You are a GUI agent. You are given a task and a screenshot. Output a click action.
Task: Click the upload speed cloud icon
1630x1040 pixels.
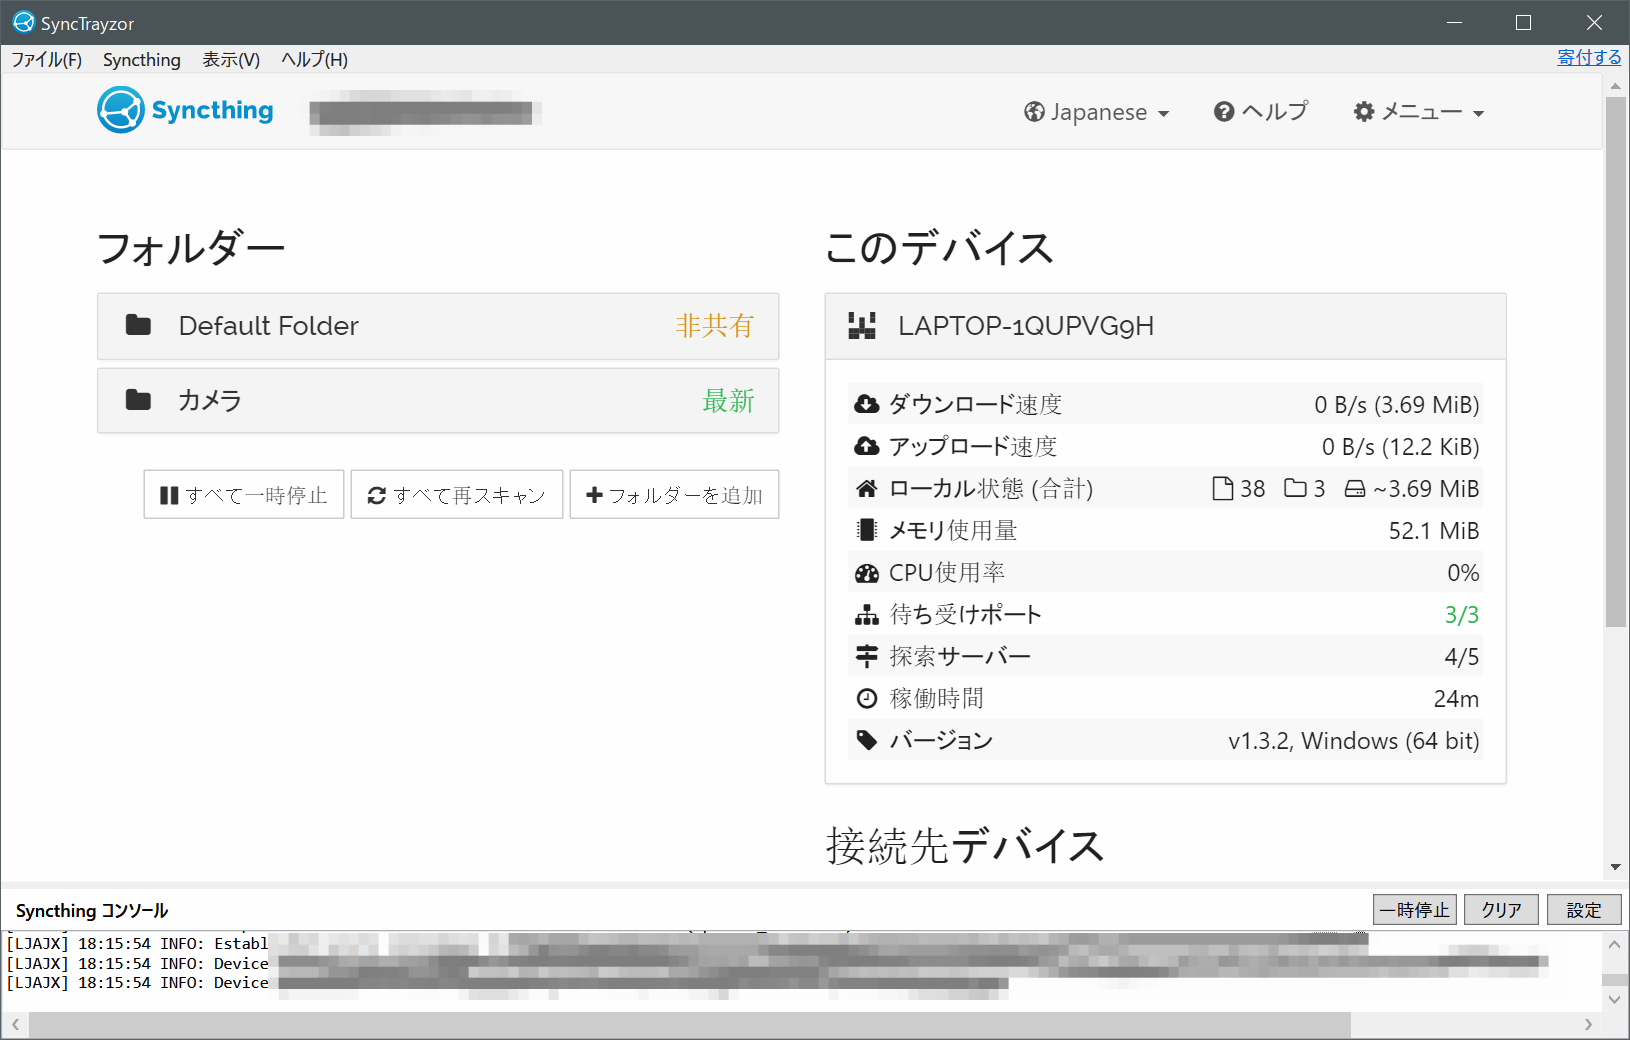click(868, 446)
